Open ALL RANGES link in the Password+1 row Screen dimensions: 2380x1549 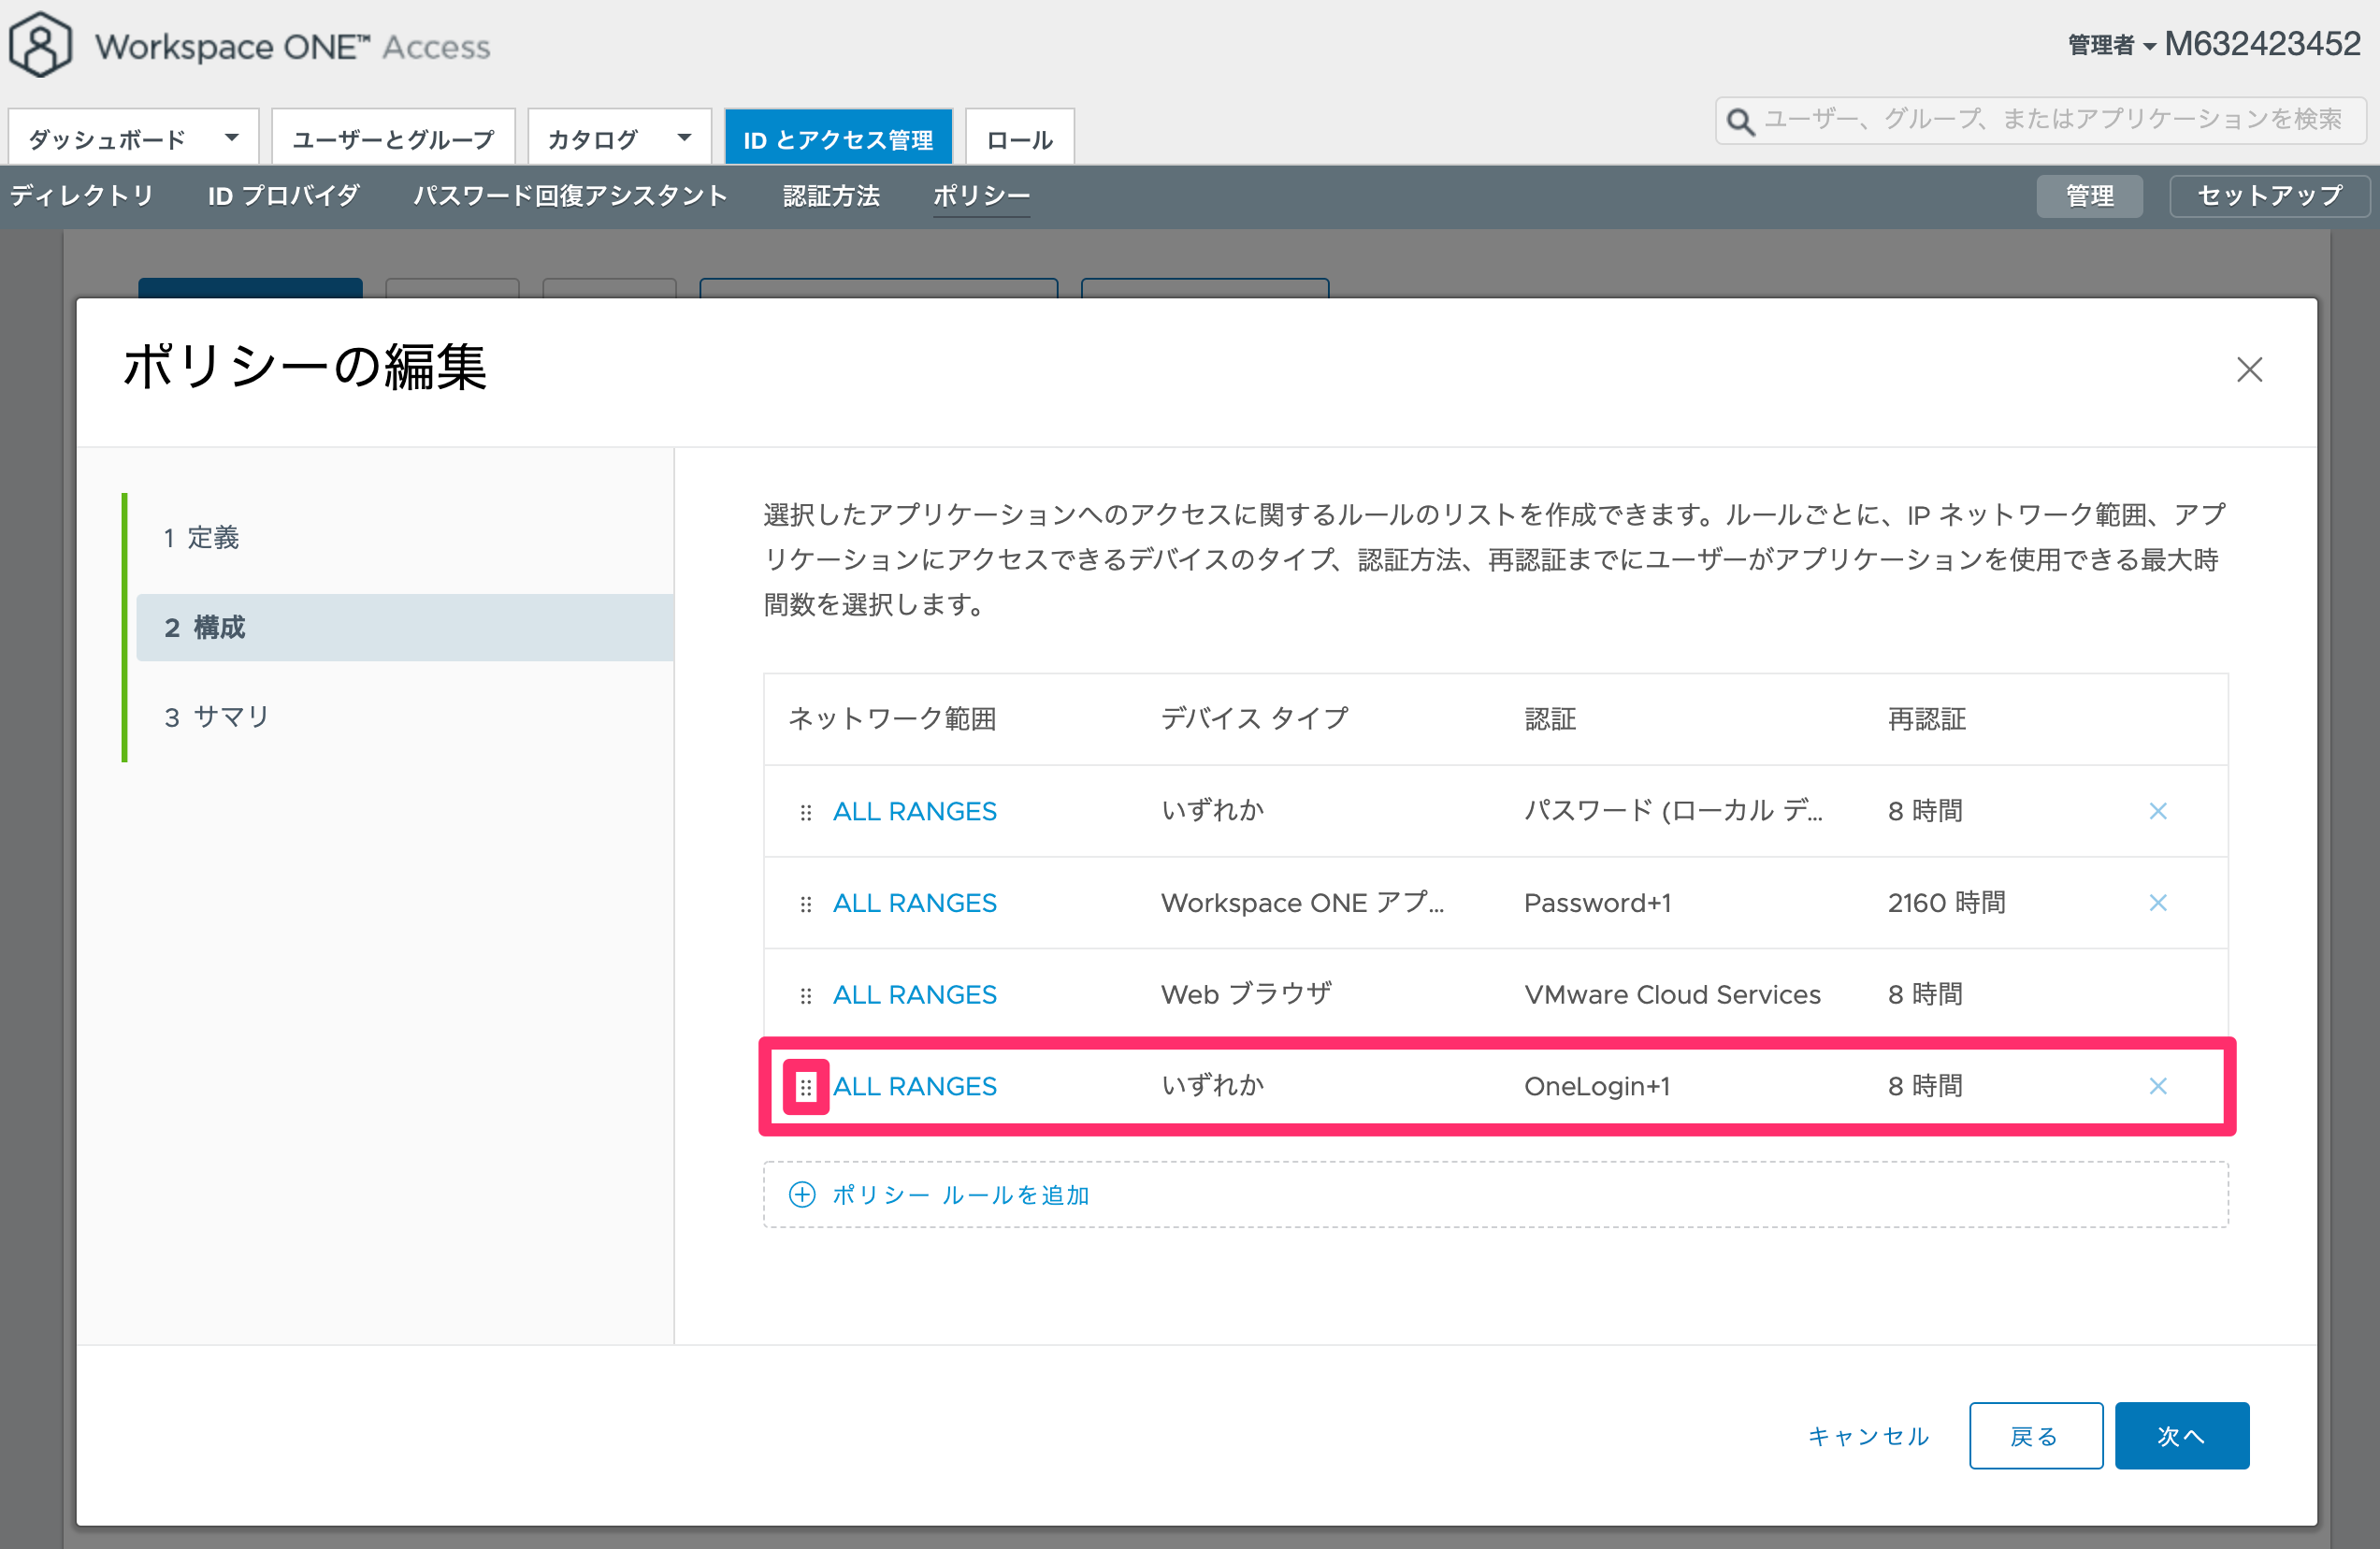[915, 903]
